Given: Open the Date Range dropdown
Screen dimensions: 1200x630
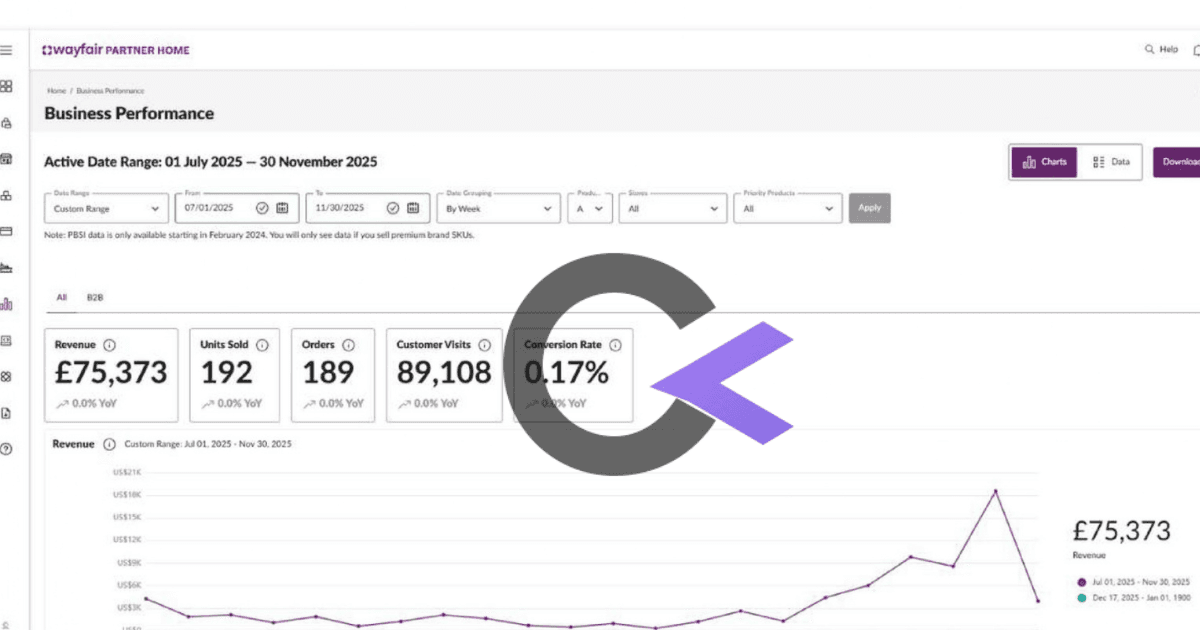Looking at the screenshot, I should point(106,208).
